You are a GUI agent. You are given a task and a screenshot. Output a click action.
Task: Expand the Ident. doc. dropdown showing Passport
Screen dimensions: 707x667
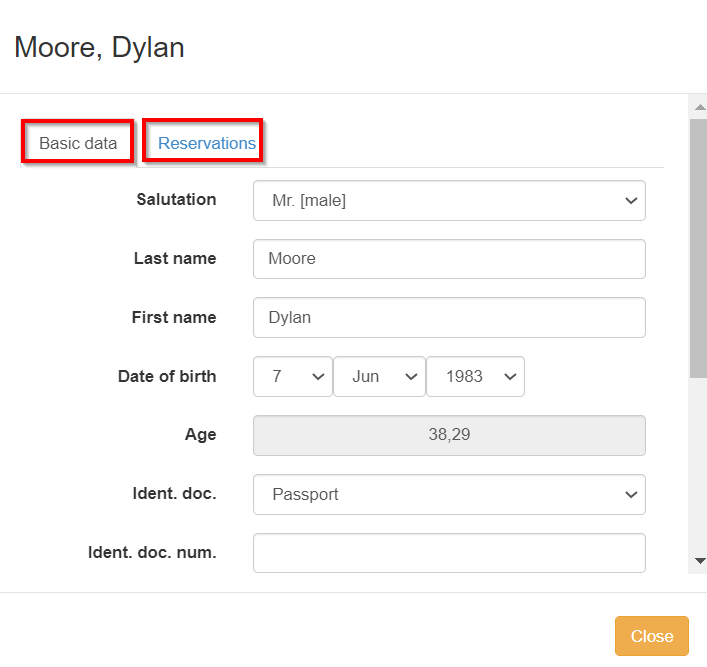449,495
